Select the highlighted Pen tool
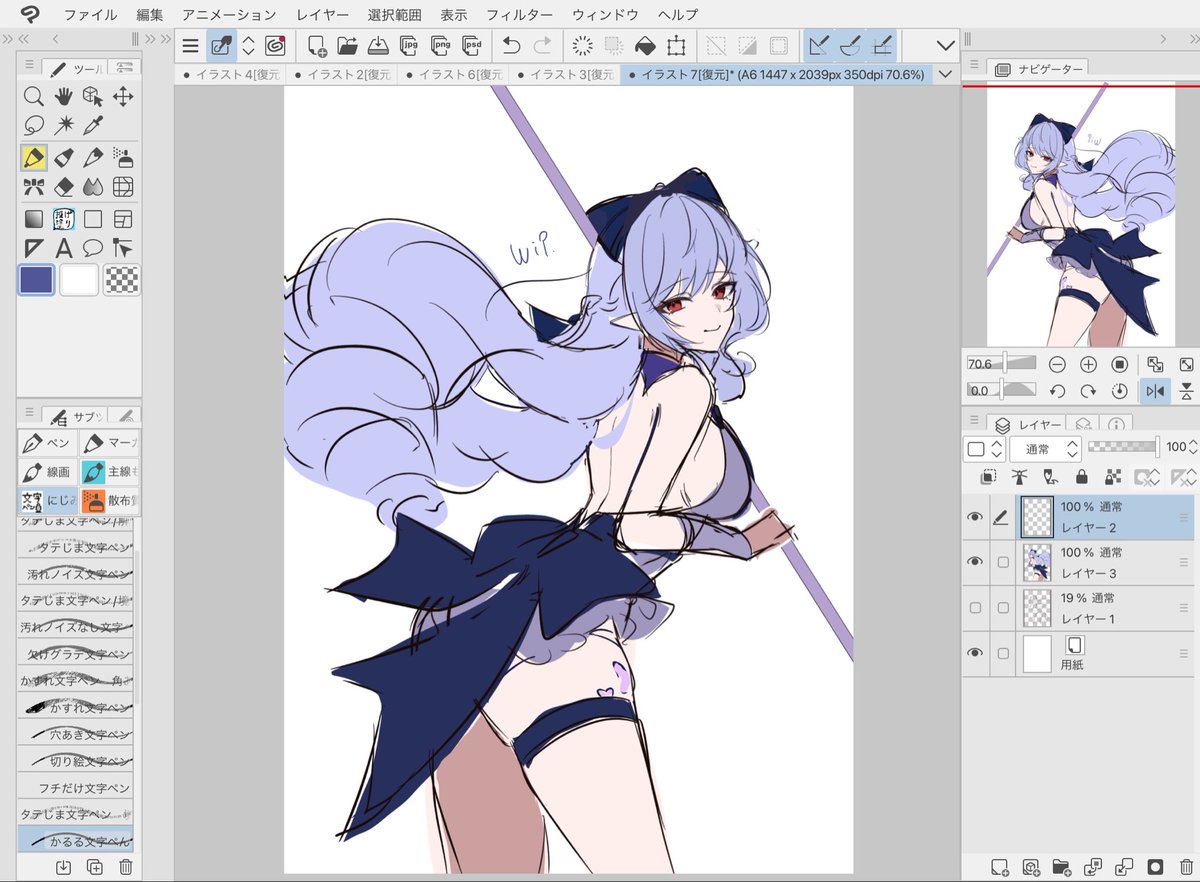Screen dimensions: 1200x882 [33, 157]
